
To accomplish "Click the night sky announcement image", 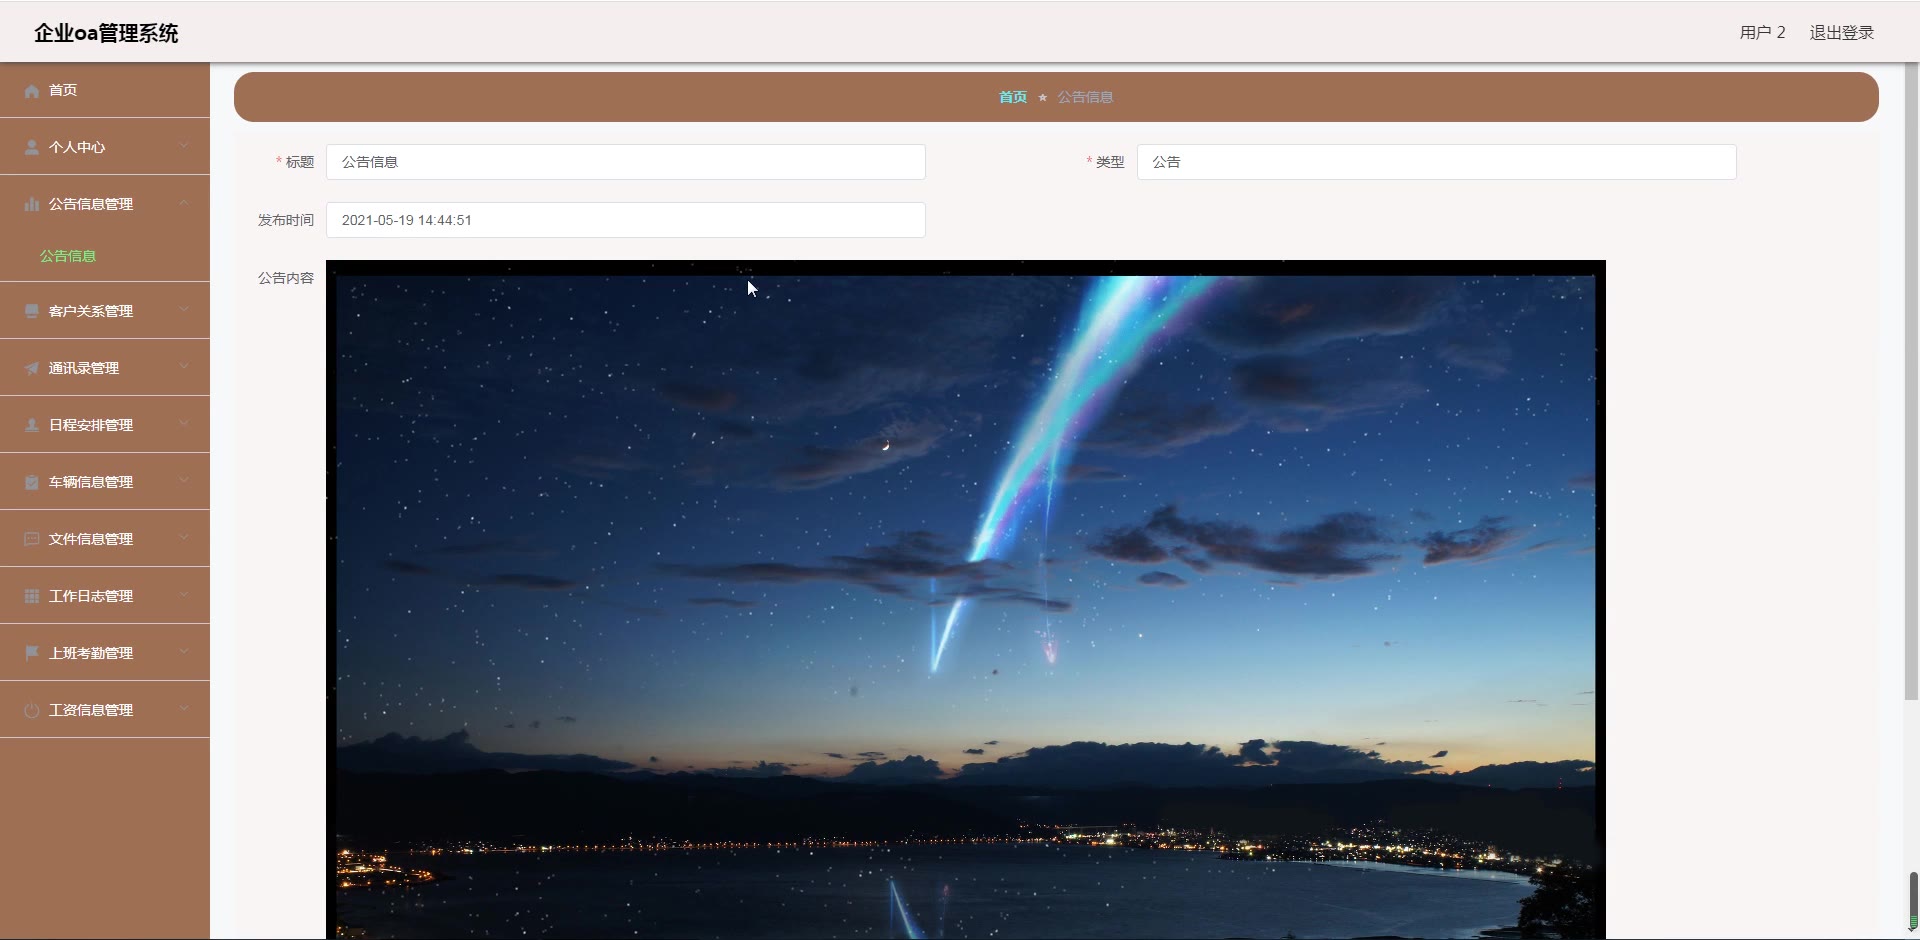I will [x=965, y=600].
